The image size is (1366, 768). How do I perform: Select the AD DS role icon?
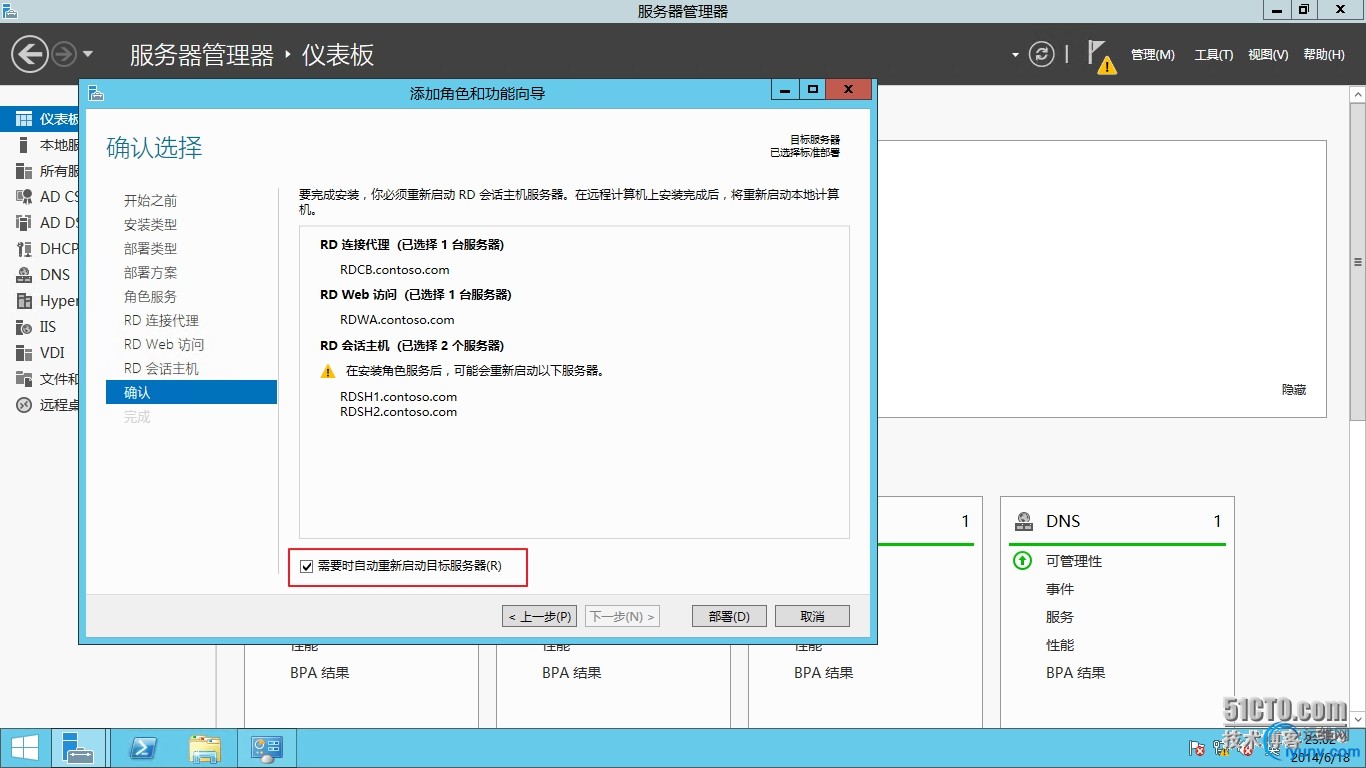(24, 223)
